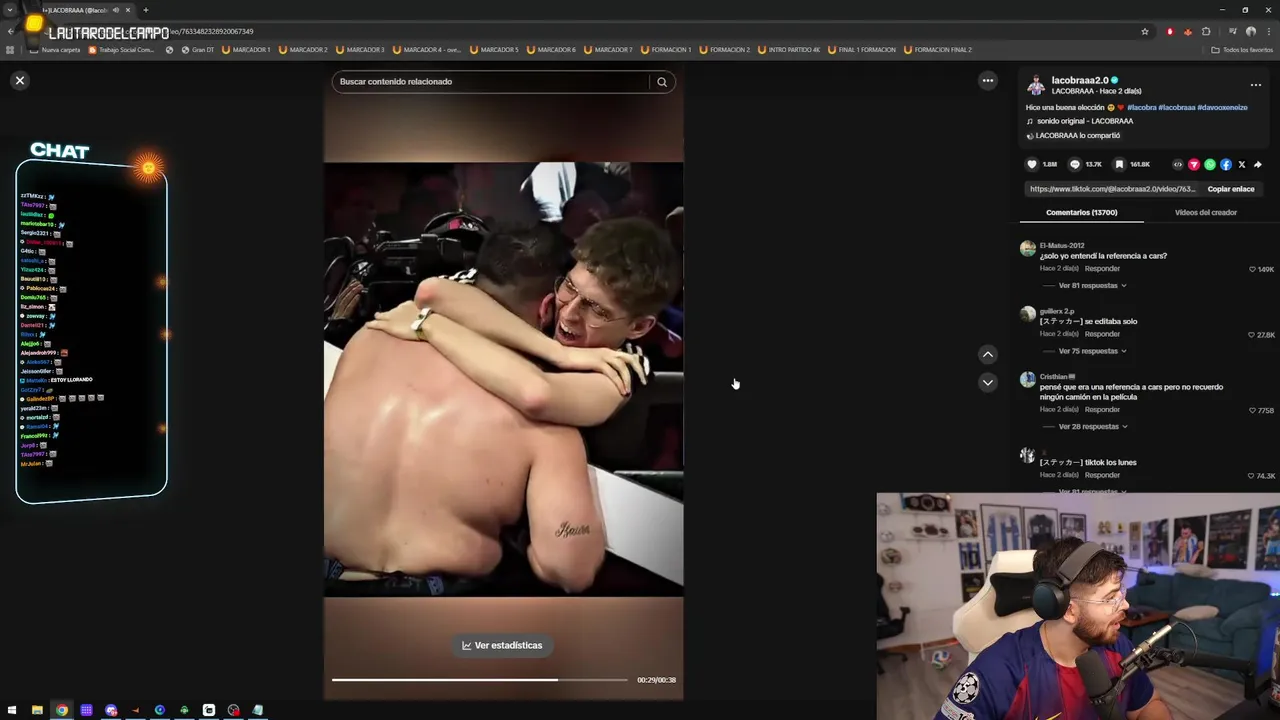1280x720 pixels.
Task: Reply to Cristhian's comment
Action: [x=1103, y=410]
